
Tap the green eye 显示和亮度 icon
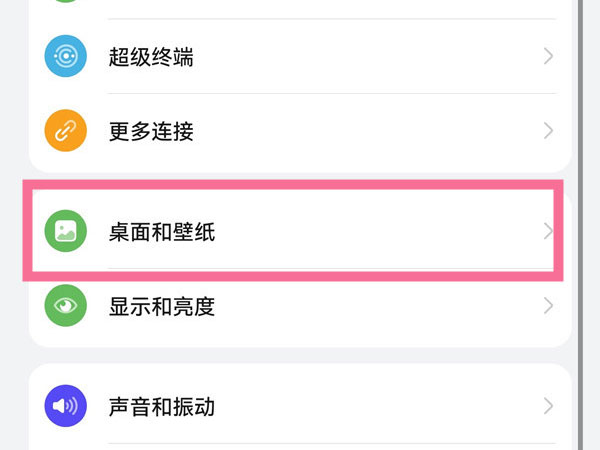(66, 306)
